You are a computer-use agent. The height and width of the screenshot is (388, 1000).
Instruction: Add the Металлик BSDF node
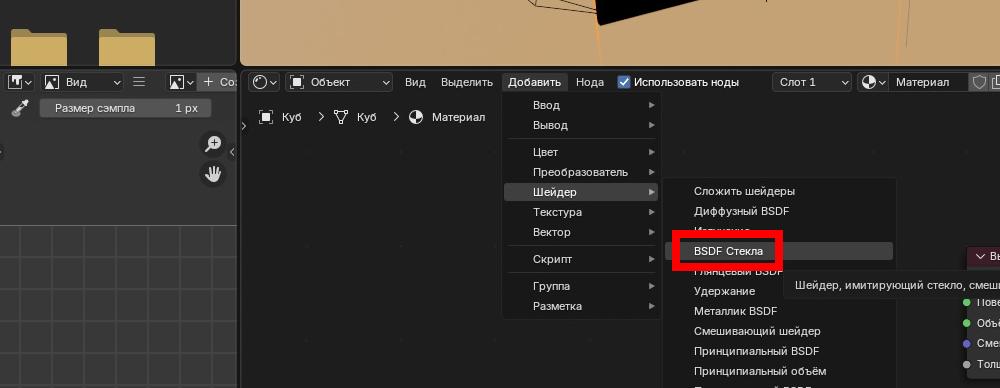click(x=779, y=311)
